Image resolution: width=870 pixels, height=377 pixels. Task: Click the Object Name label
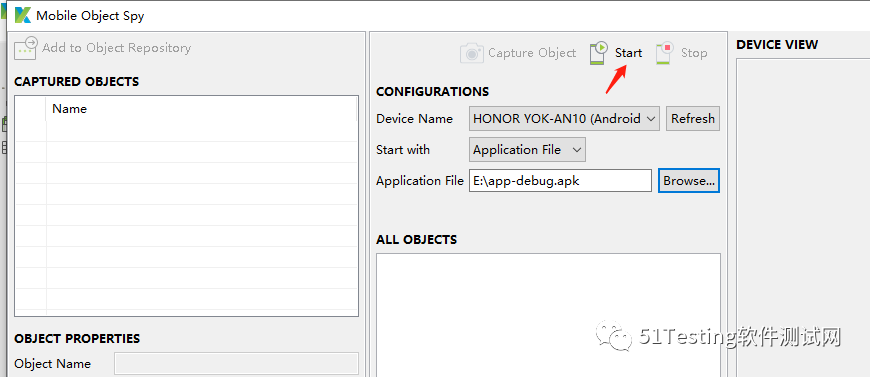click(53, 364)
